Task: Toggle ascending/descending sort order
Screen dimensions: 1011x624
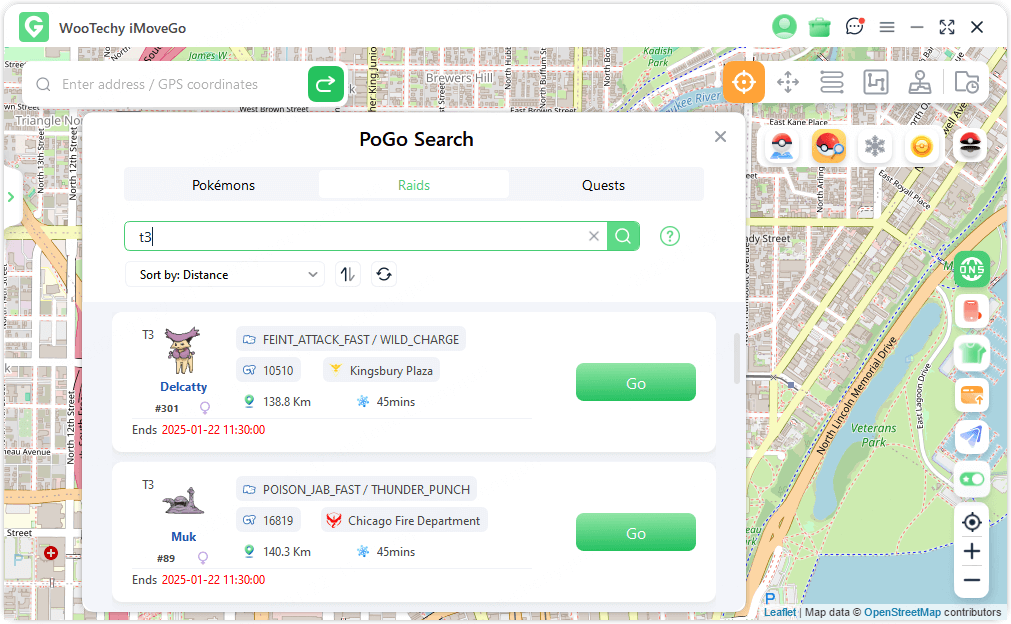Action: [x=347, y=274]
